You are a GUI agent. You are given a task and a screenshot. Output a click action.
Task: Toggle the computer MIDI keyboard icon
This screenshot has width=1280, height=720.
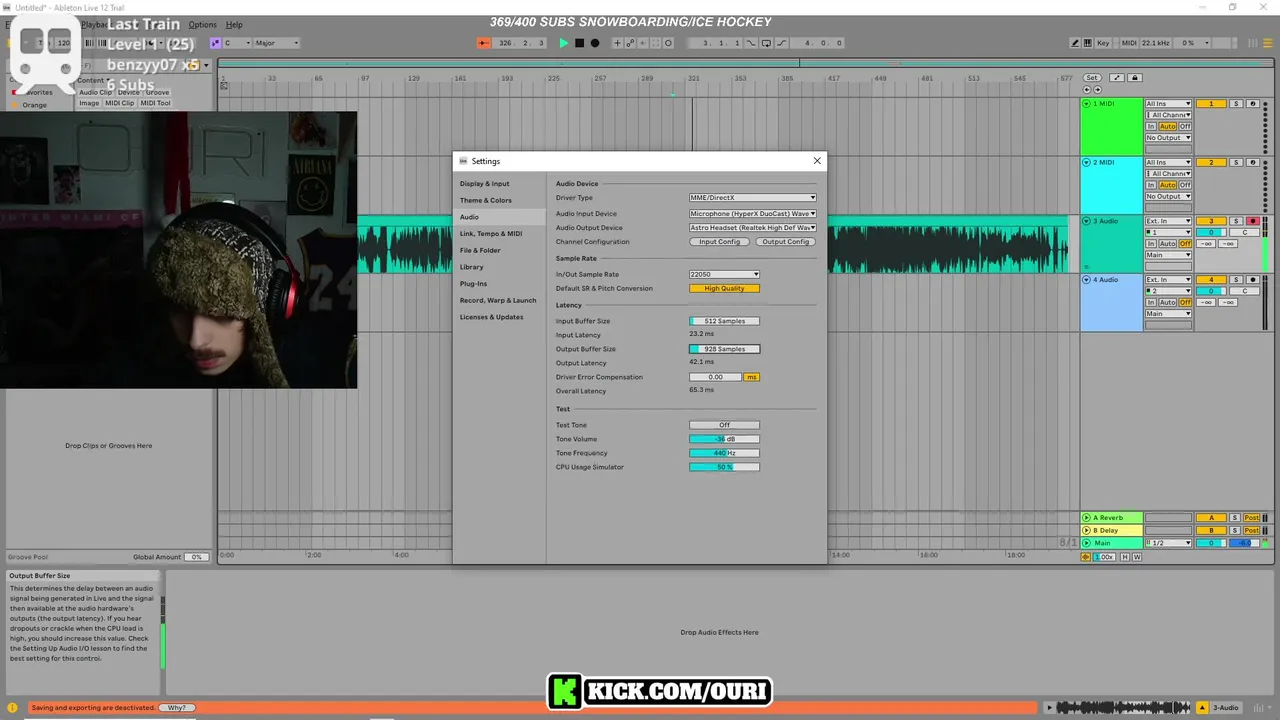click(x=1088, y=43)
